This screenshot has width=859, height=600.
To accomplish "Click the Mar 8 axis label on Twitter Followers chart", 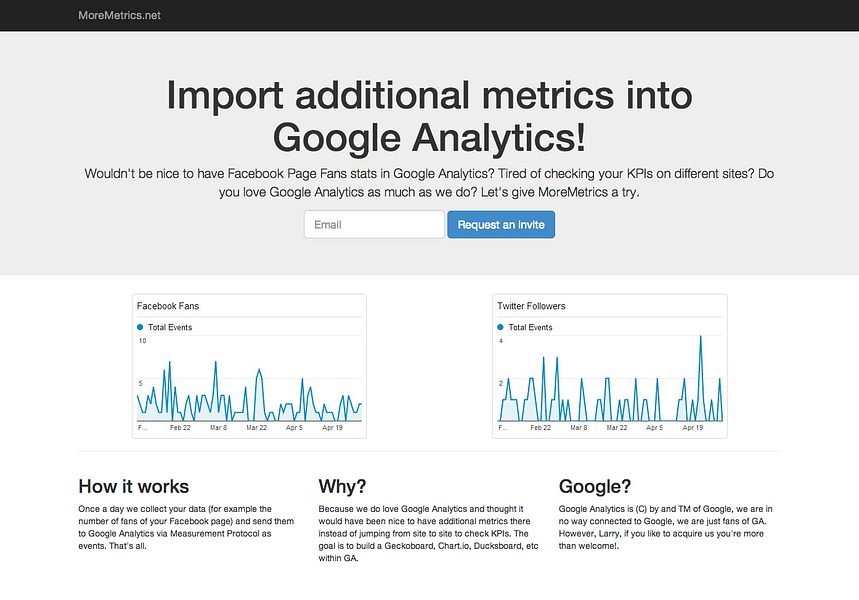I will click(x=578, y=426).
